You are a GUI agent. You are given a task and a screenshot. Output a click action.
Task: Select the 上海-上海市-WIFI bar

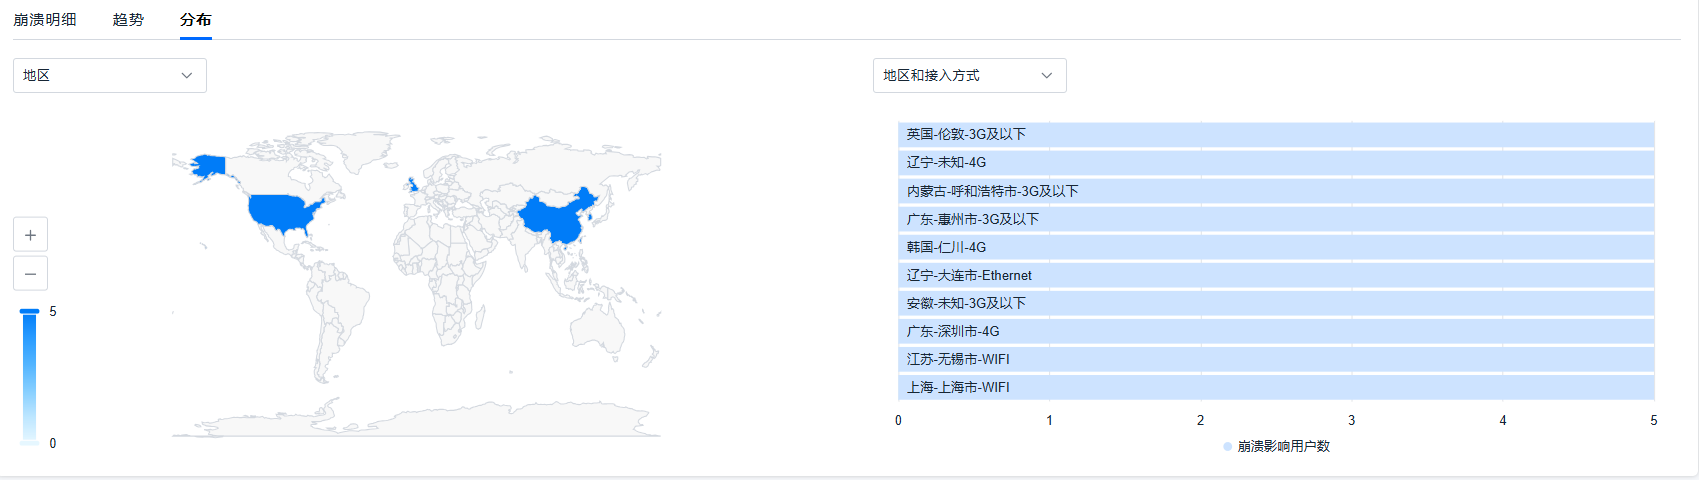pyautogui.click(x=1275, y=387)
